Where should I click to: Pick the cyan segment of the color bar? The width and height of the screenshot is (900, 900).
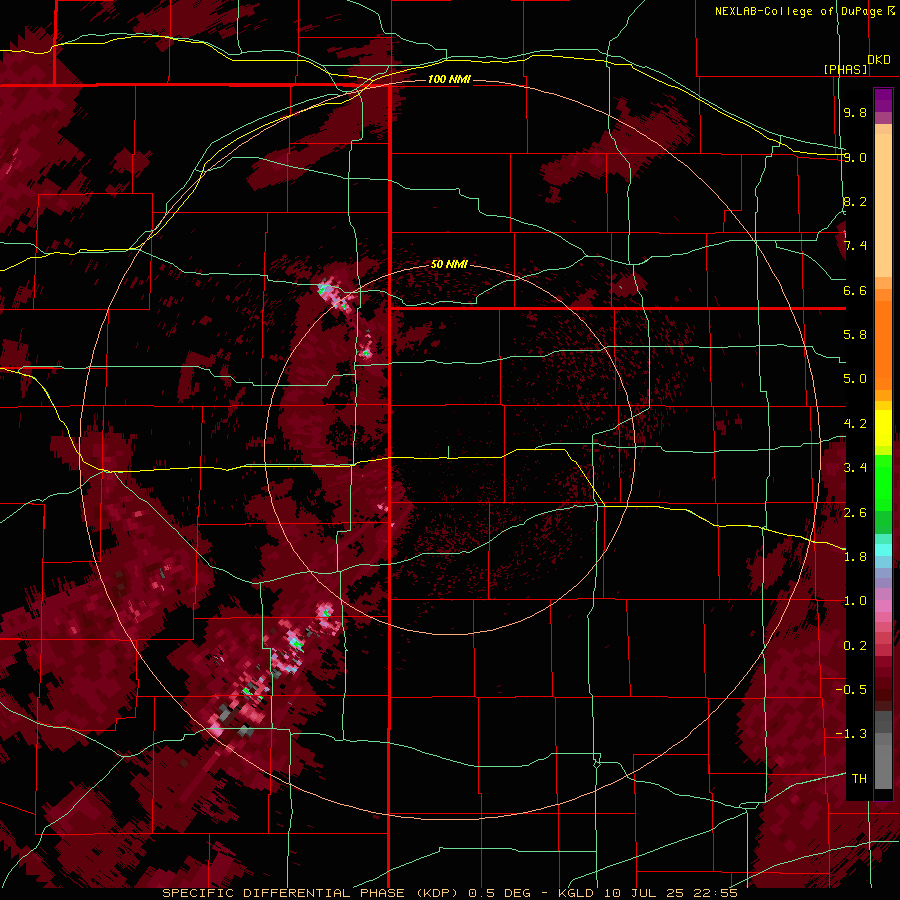(883, 550)
